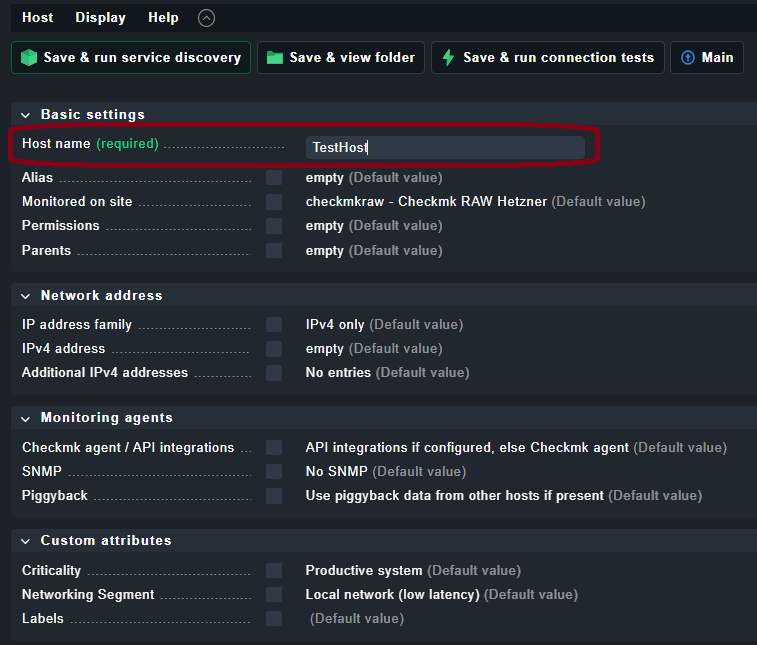
Task: Click the lightning bolt connection tests icon
Action: [x=449, y=57]
